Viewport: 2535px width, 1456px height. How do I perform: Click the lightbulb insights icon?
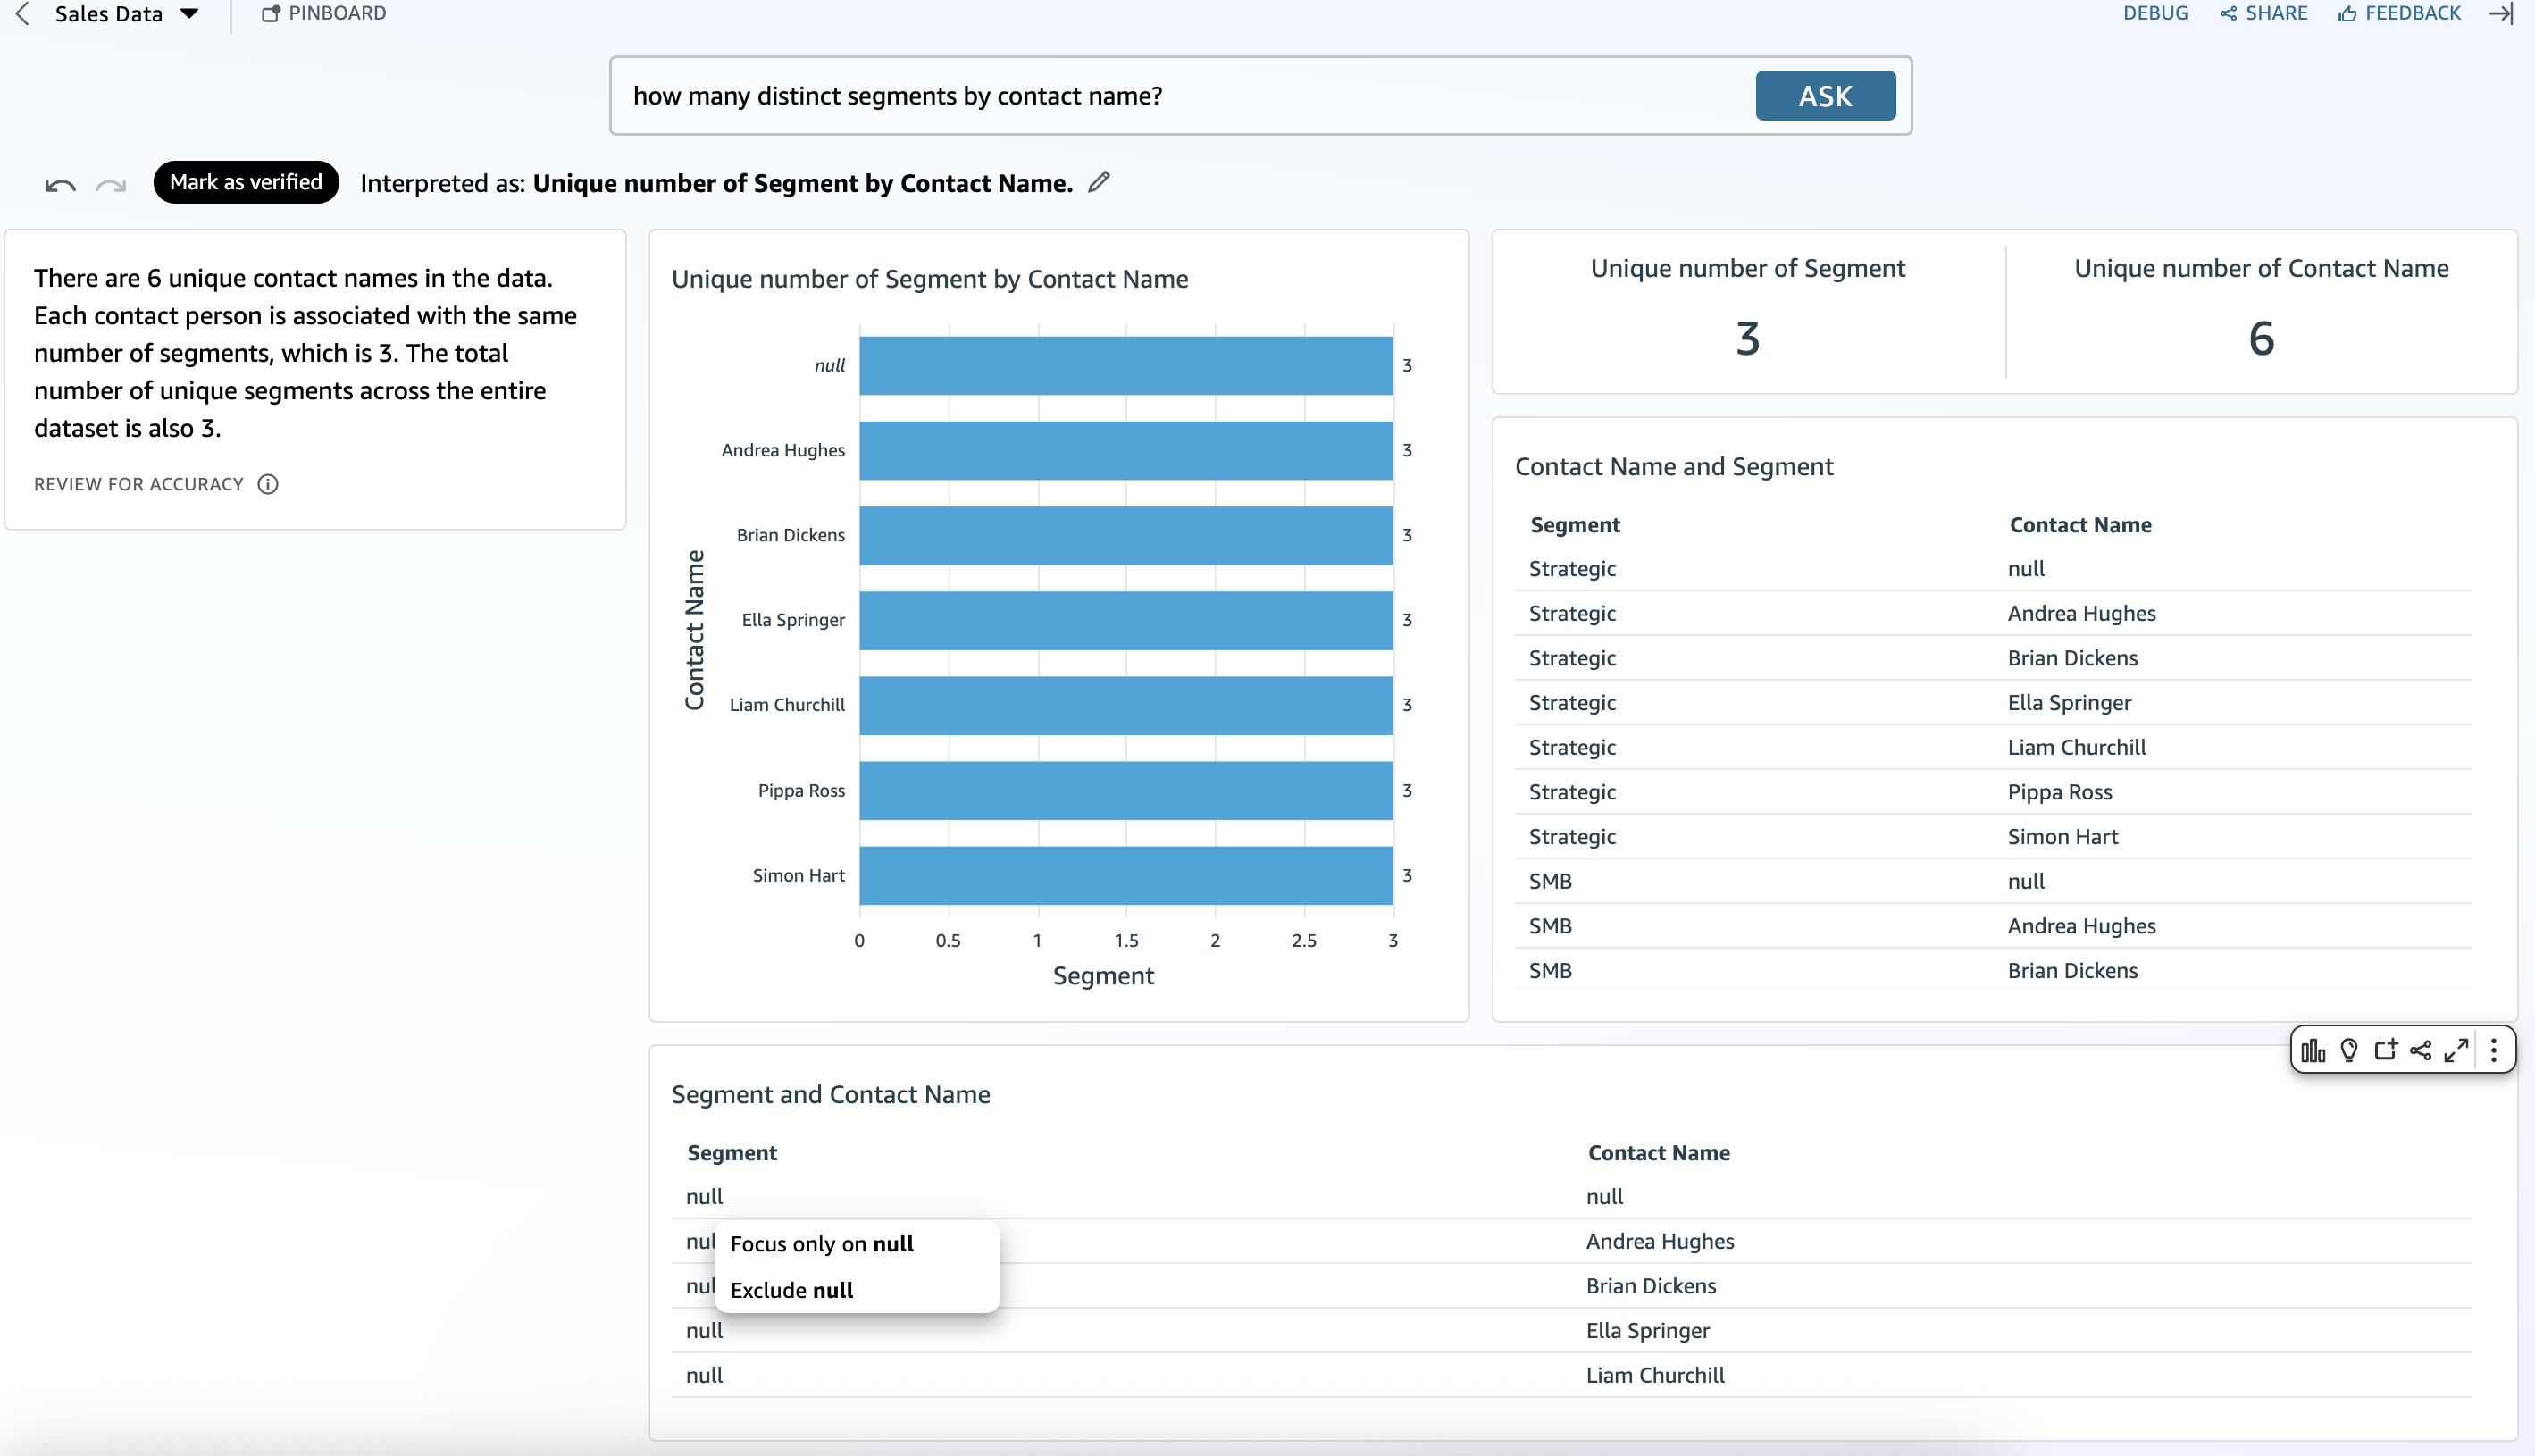pos(2349,1050)
